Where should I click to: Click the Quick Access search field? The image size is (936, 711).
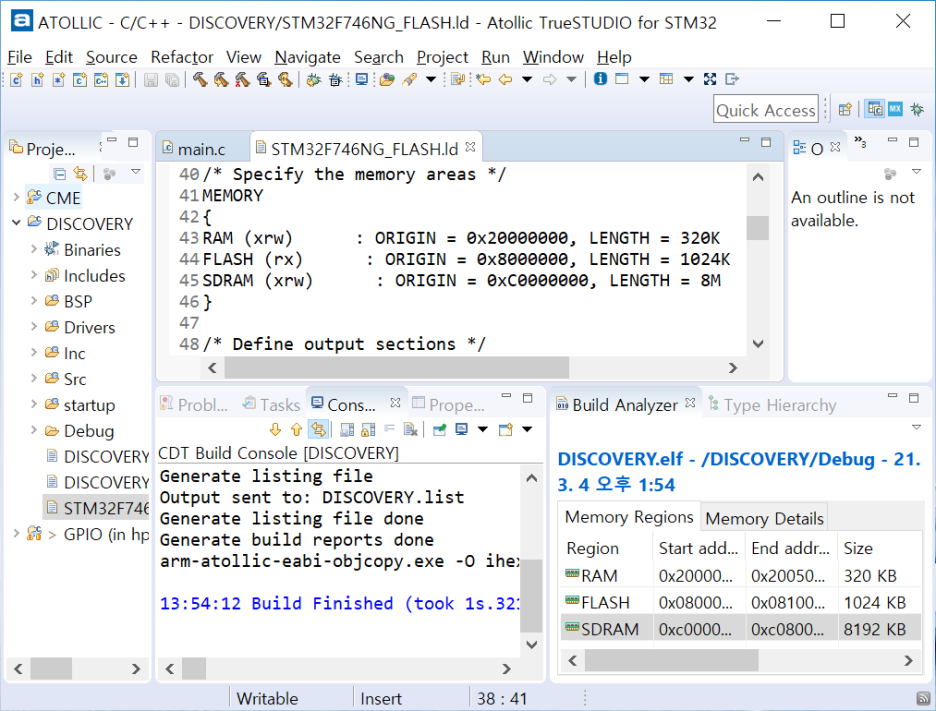pyautogui.click(x=765, y=109)
